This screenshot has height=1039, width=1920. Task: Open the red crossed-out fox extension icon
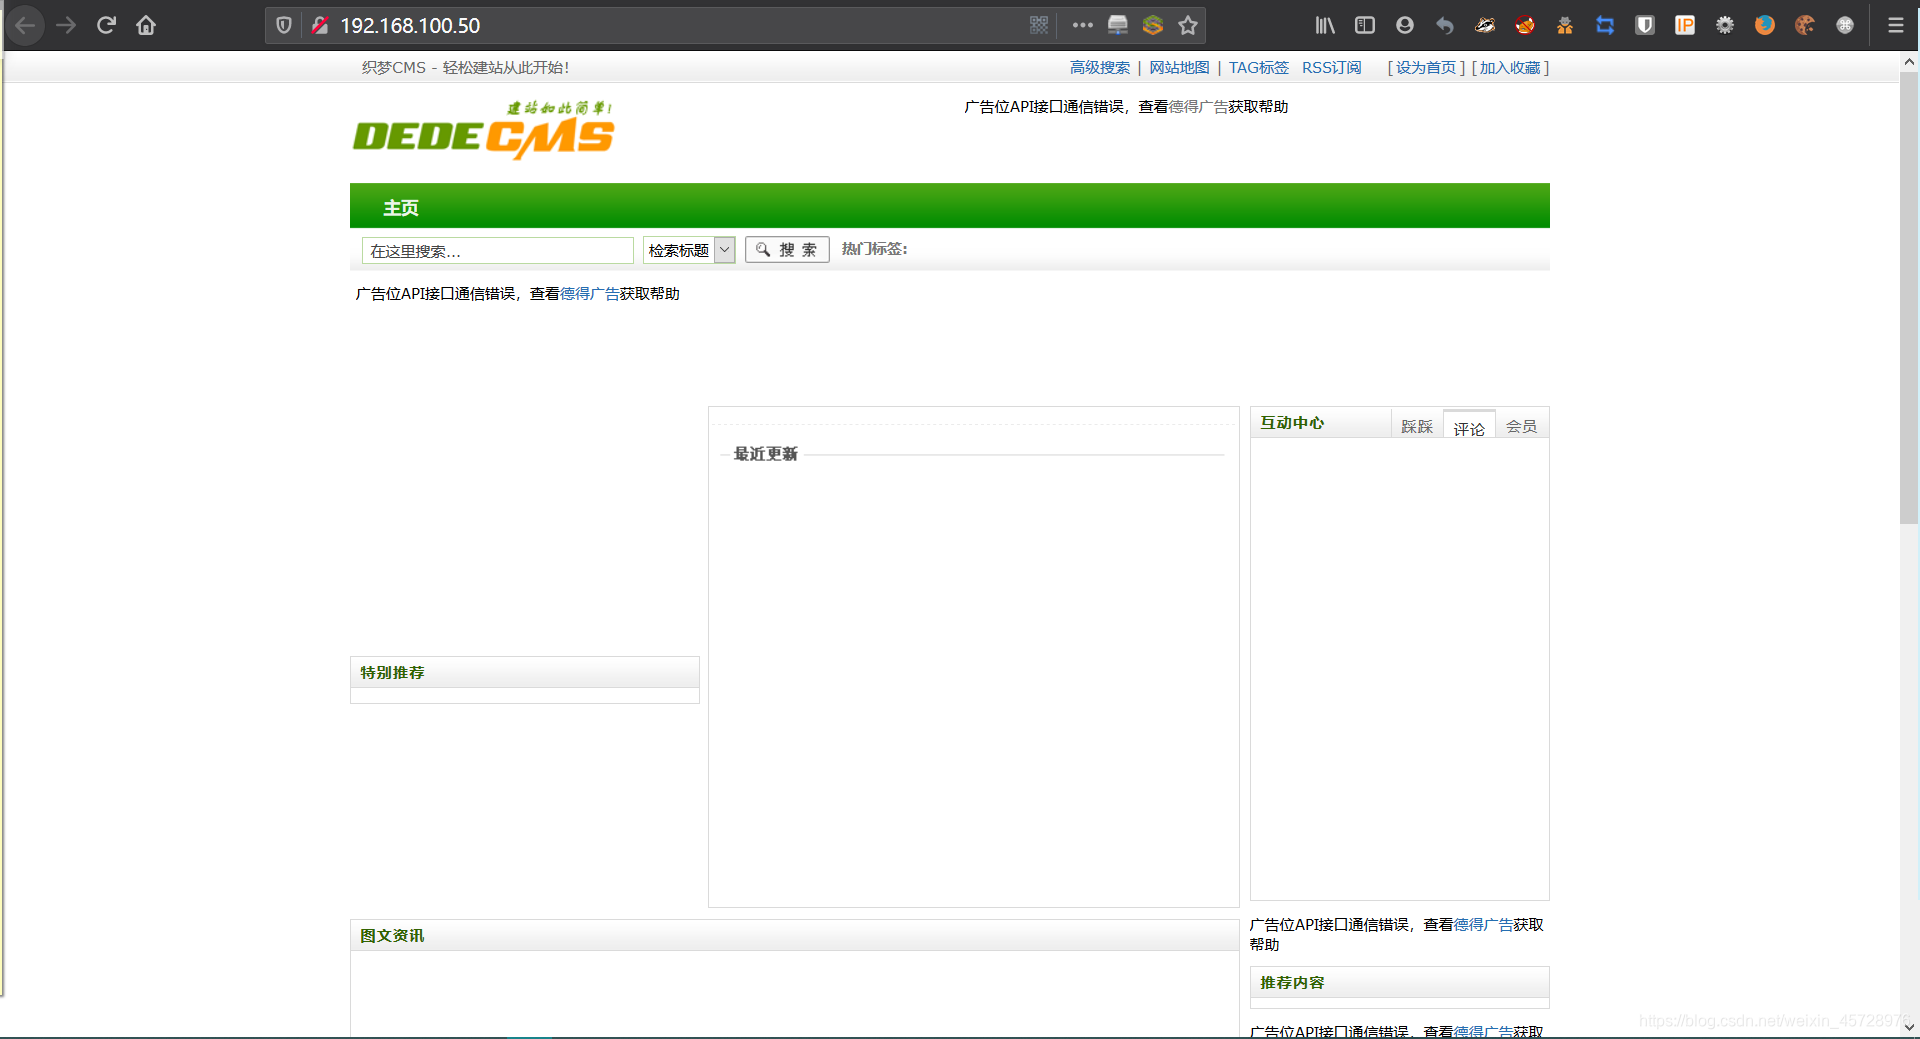[x=1525, y=25]
